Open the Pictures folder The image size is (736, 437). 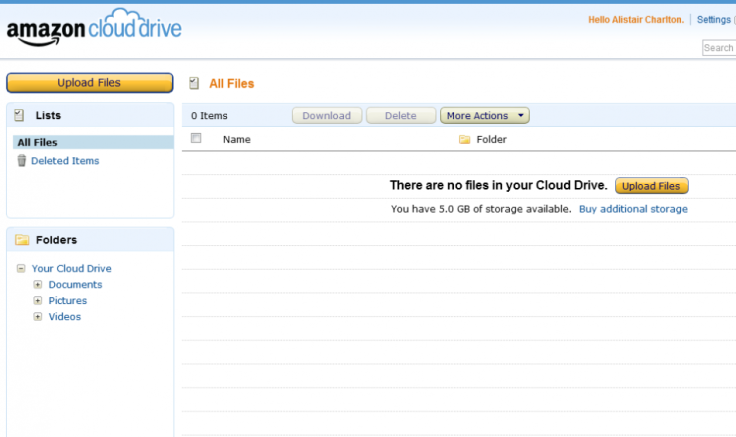point(68,300)
